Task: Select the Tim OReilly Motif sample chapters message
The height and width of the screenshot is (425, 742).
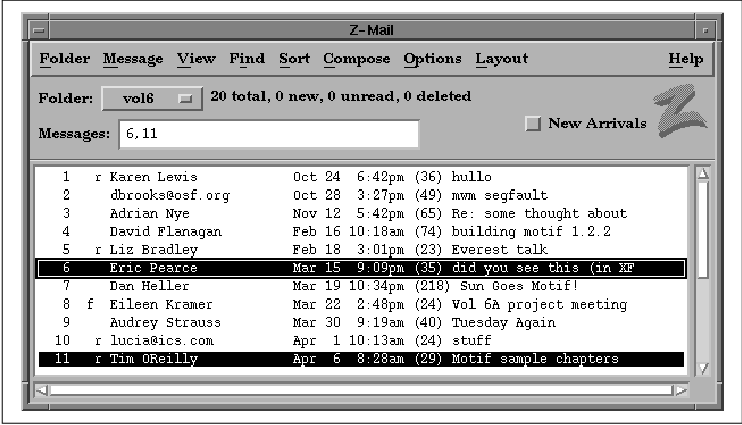Action: (x=360, y=359)
